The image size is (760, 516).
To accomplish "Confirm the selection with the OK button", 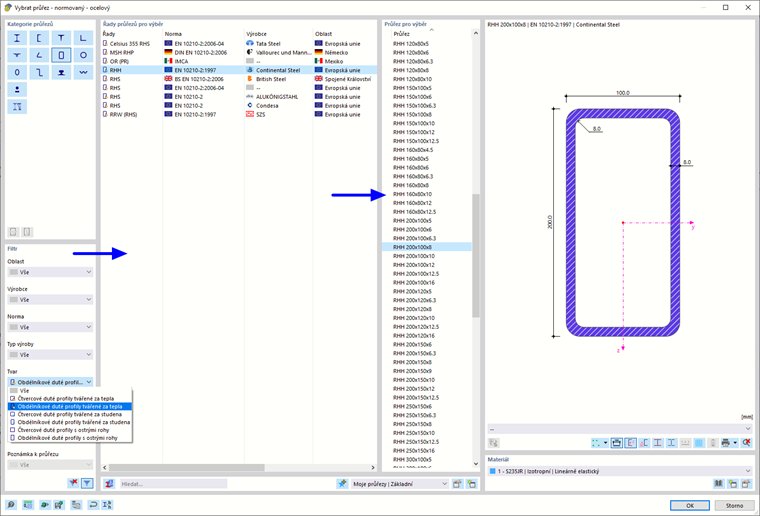I will (x=690, y=505).
